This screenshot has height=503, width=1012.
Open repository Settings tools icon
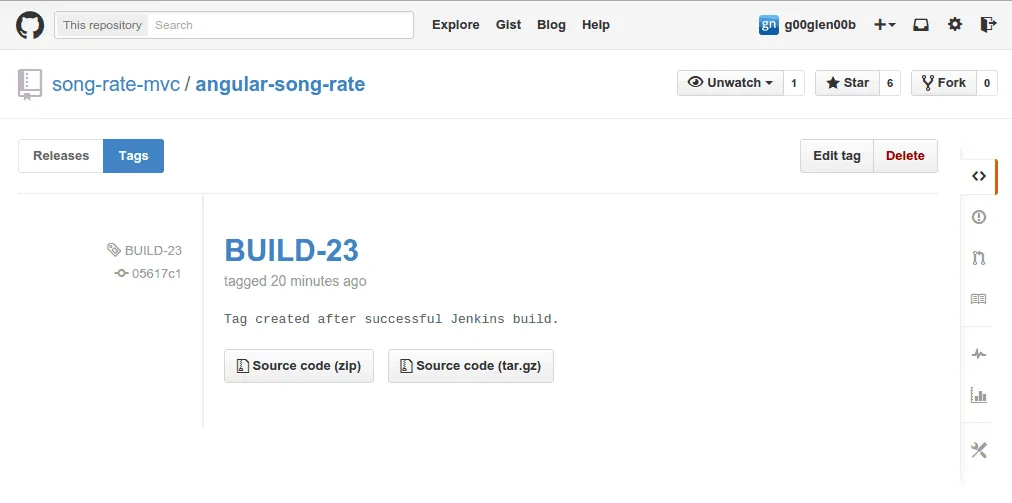point(979,450)
